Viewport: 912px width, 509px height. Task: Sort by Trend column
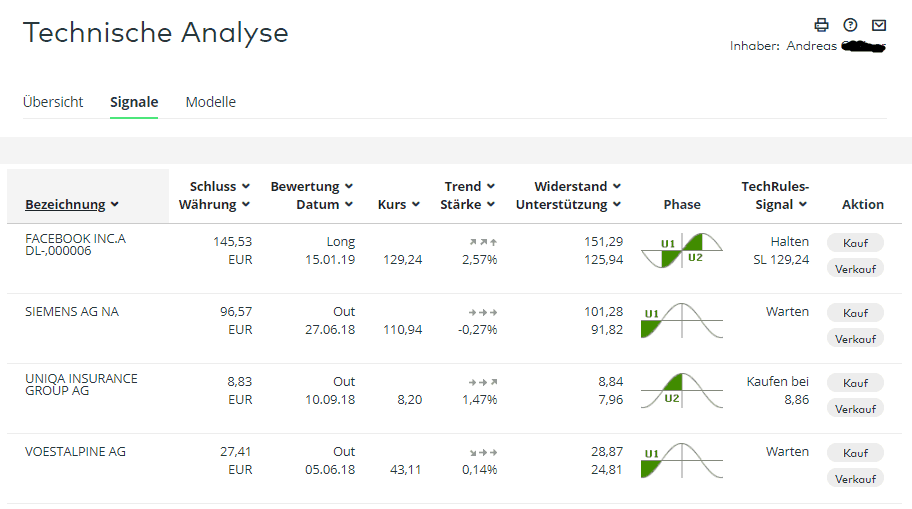tap(469, 186)
